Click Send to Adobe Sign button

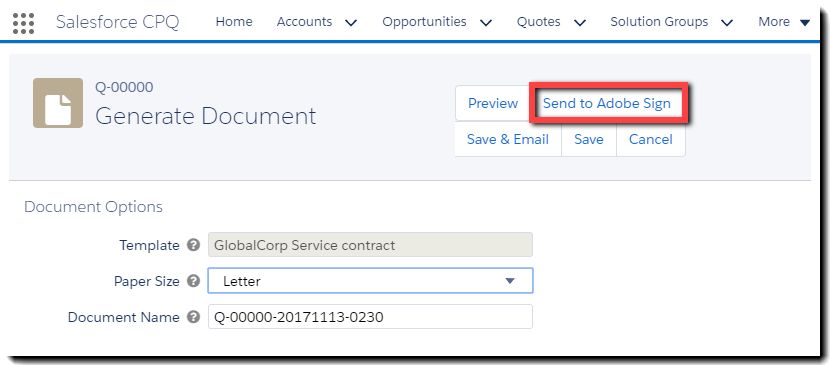pos(607,103)
